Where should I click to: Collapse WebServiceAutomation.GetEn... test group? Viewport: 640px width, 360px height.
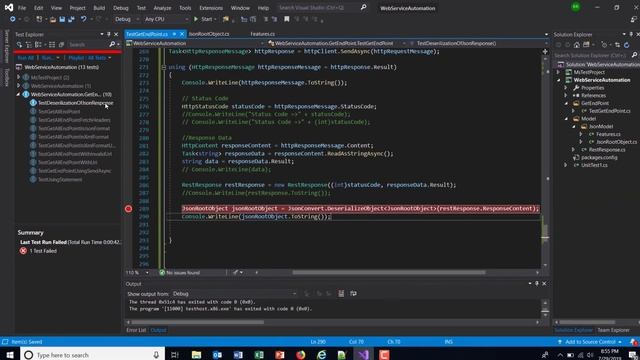point(18,94)
